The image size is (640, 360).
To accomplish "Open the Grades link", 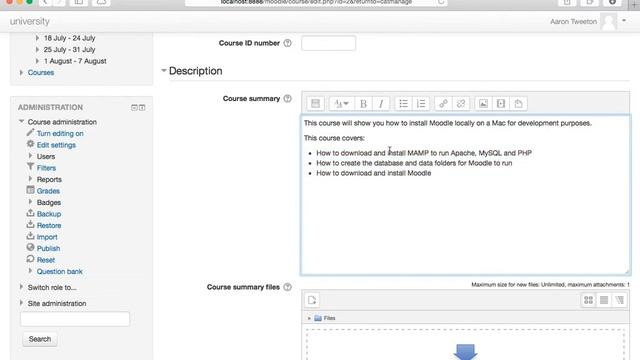I will coord(48,191).
